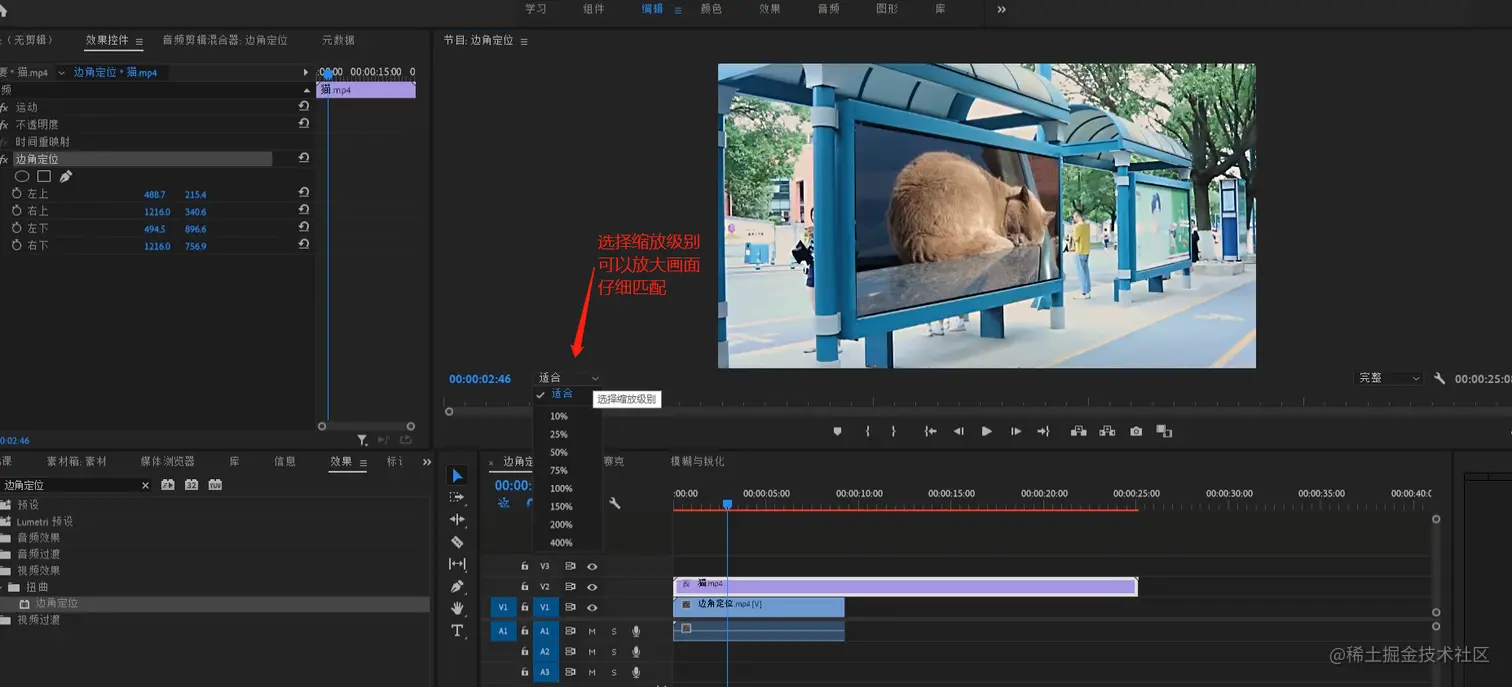Select the Selection arrow tool

click(x=457, y=475)
